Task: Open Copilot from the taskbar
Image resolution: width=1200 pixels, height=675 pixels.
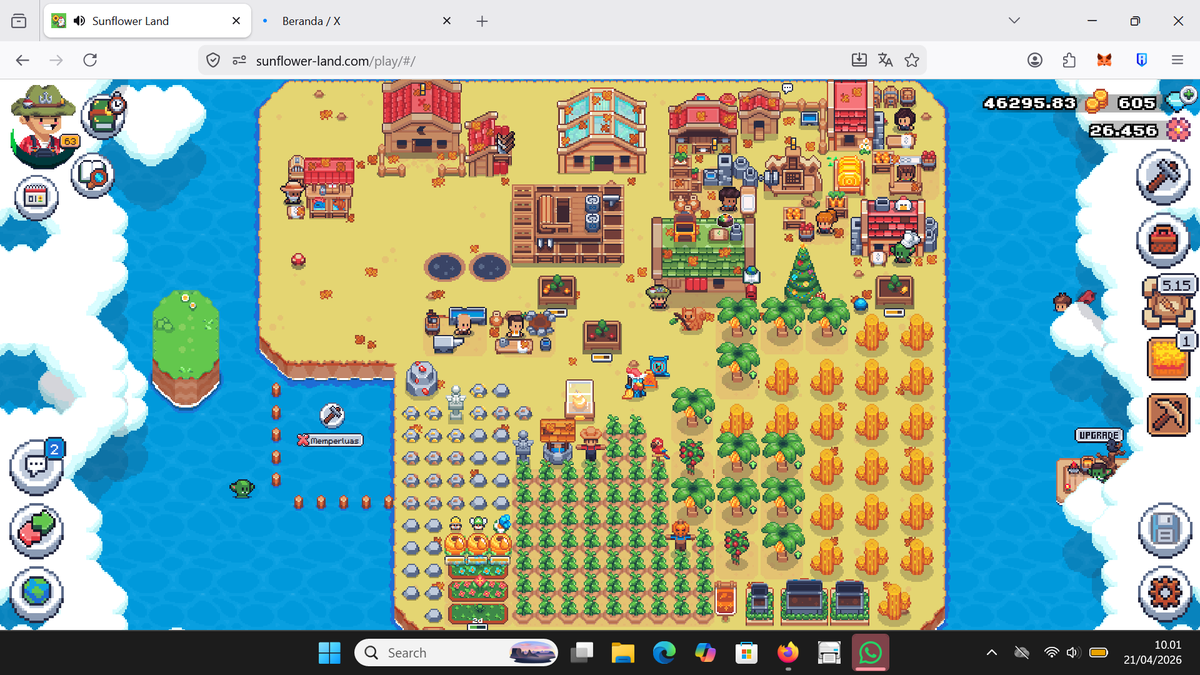Action: point(706,653)
